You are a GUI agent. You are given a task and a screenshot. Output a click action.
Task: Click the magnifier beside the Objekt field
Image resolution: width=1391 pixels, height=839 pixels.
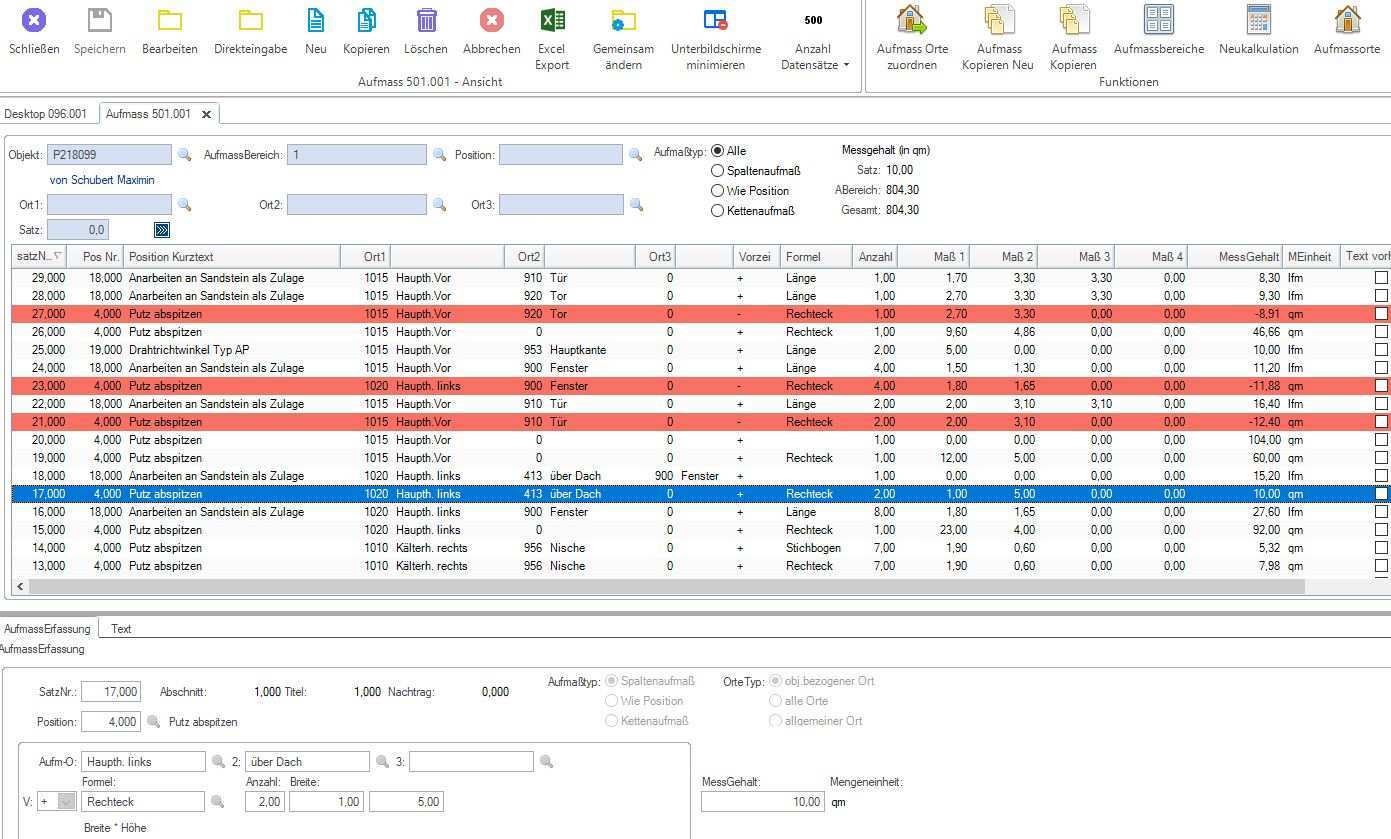coord(184,155)
